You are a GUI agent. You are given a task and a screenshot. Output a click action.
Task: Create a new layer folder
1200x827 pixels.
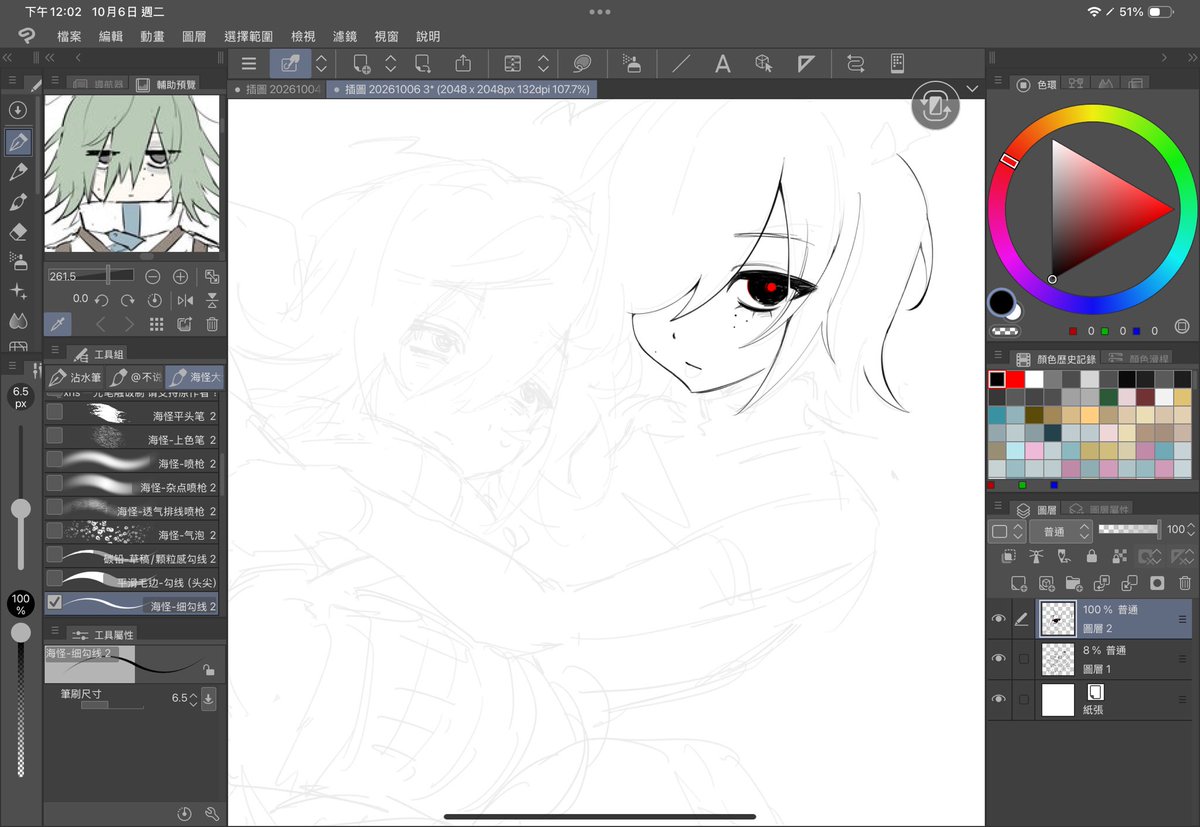pos(1074,583)
